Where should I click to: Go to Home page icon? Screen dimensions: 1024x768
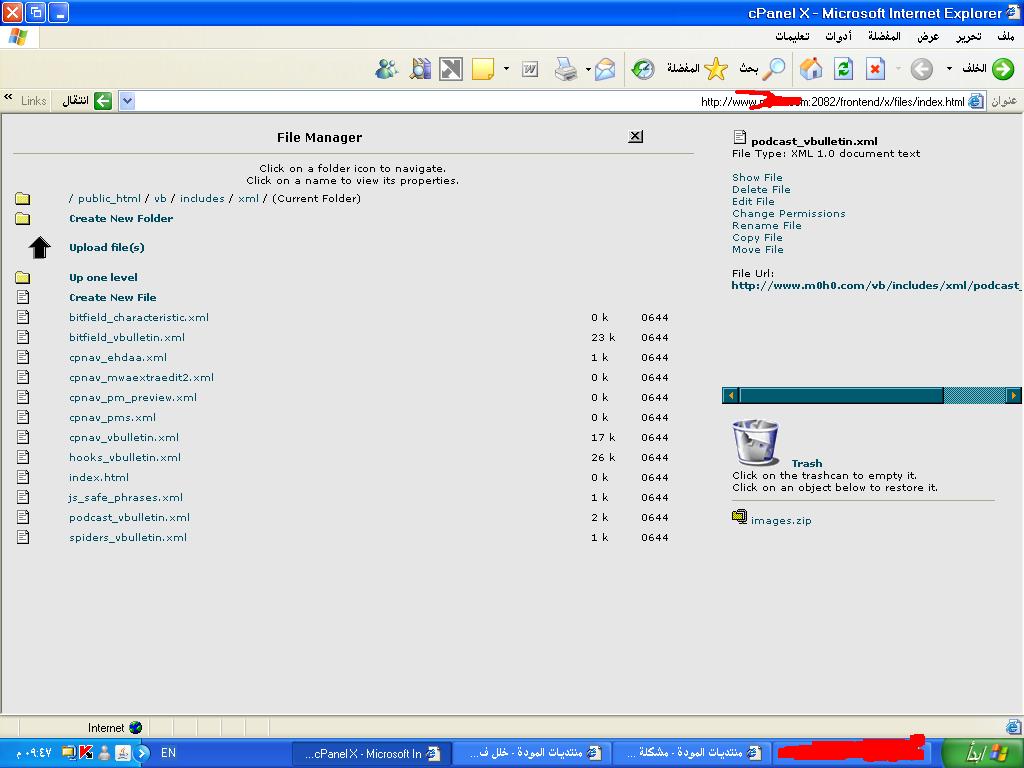click(811, 69)
